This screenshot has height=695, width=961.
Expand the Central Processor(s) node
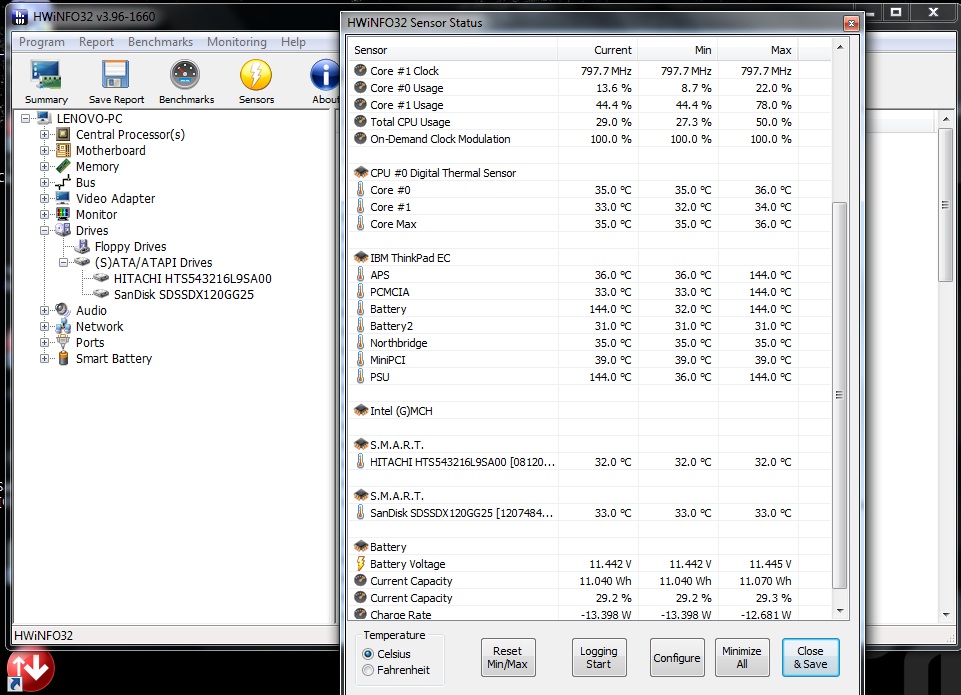pyautogui.click(x=44, y=134)
